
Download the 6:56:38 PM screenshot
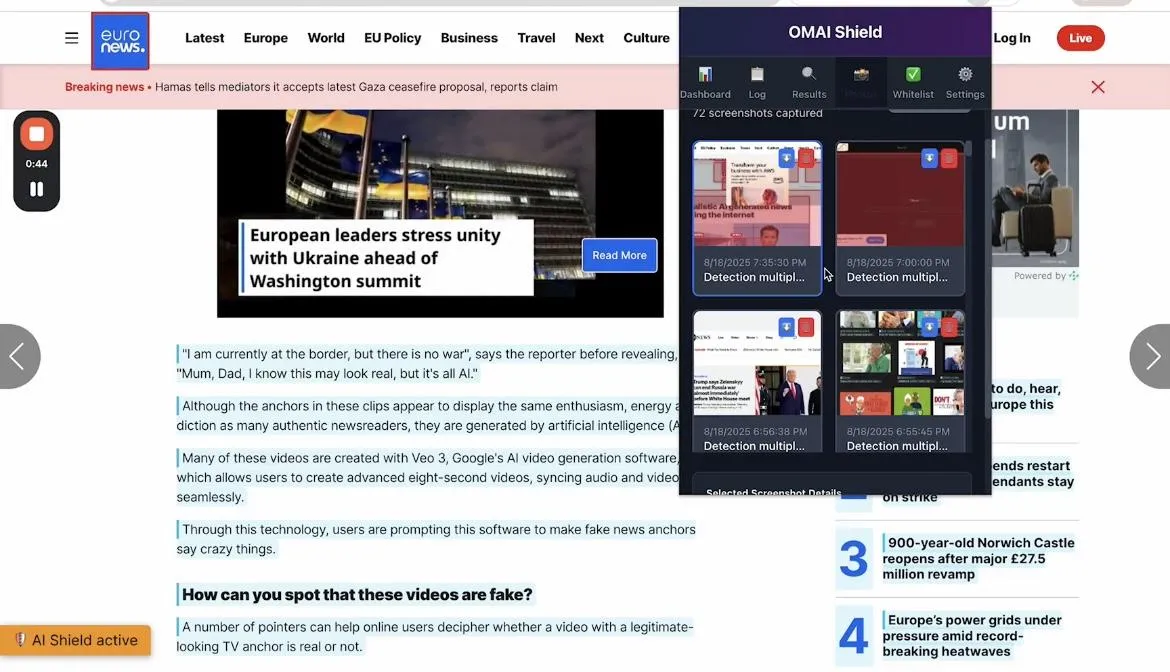click(x=786, y=327)
